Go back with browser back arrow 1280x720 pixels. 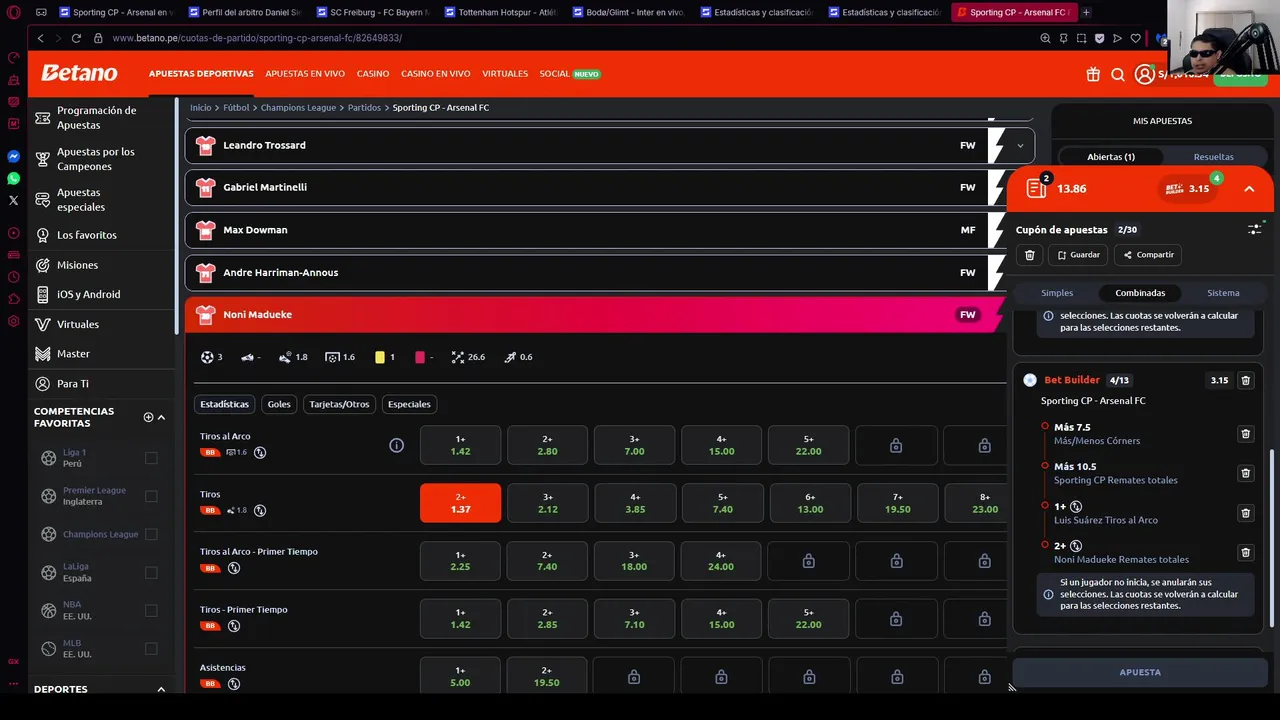point(40,38)
